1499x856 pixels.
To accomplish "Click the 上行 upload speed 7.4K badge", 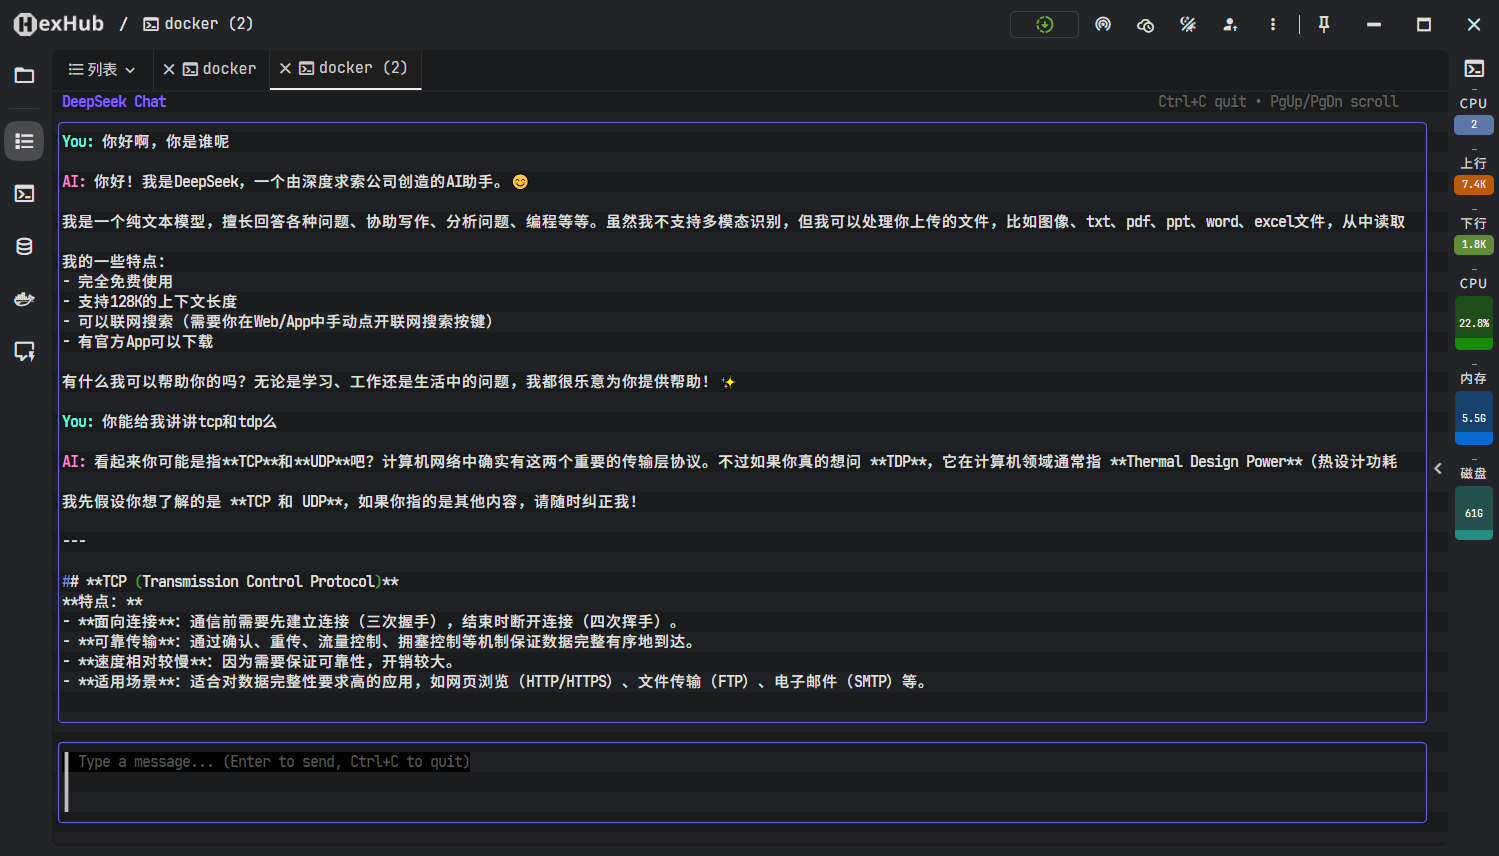I will click(x=1474, y=184).
